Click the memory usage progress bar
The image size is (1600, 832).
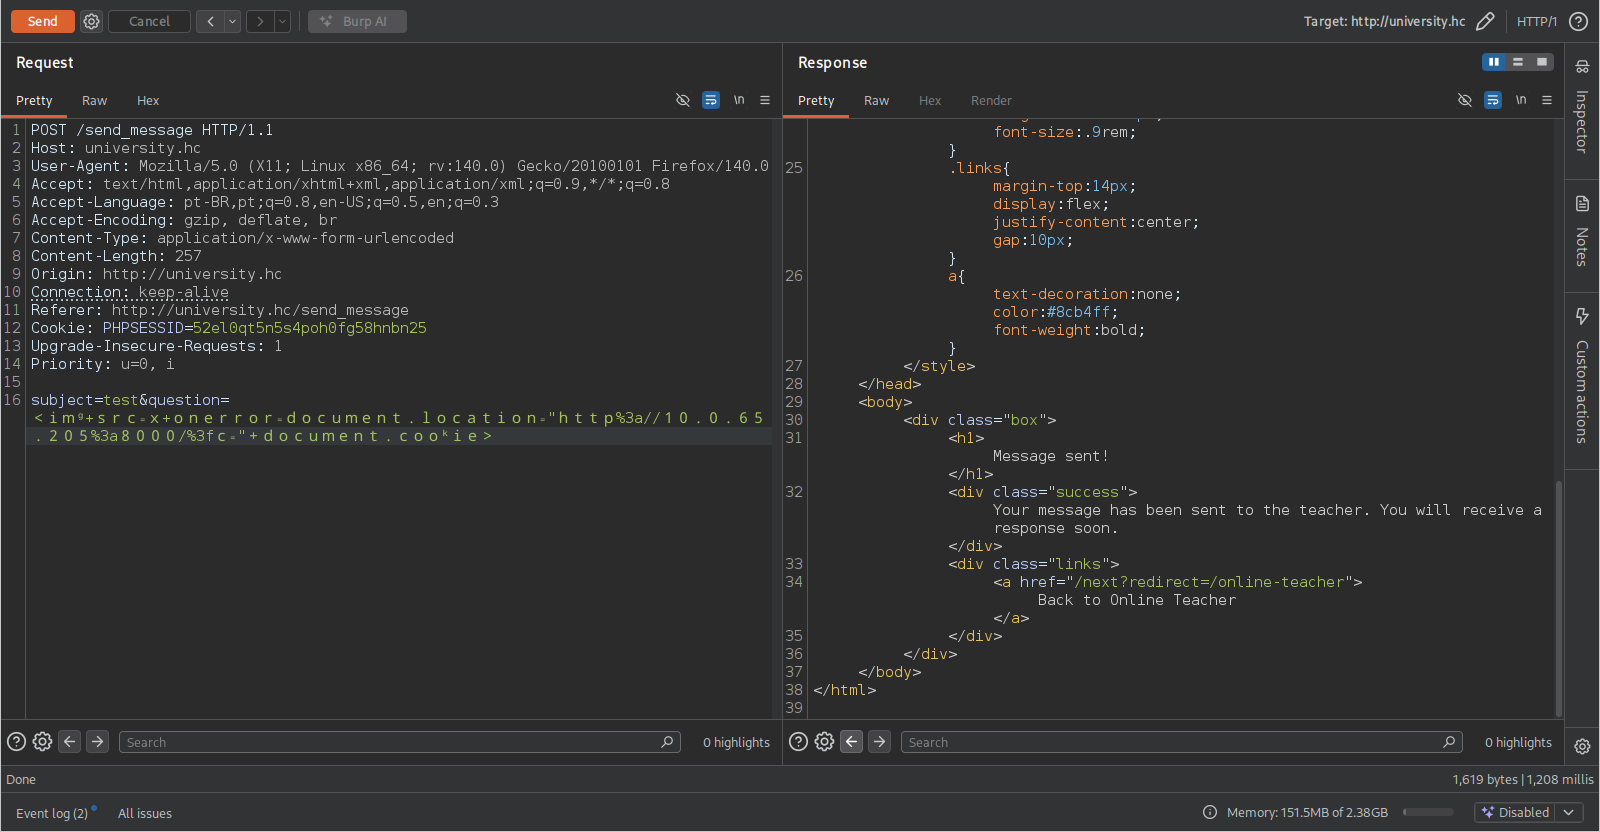[x=1428, y=812]
